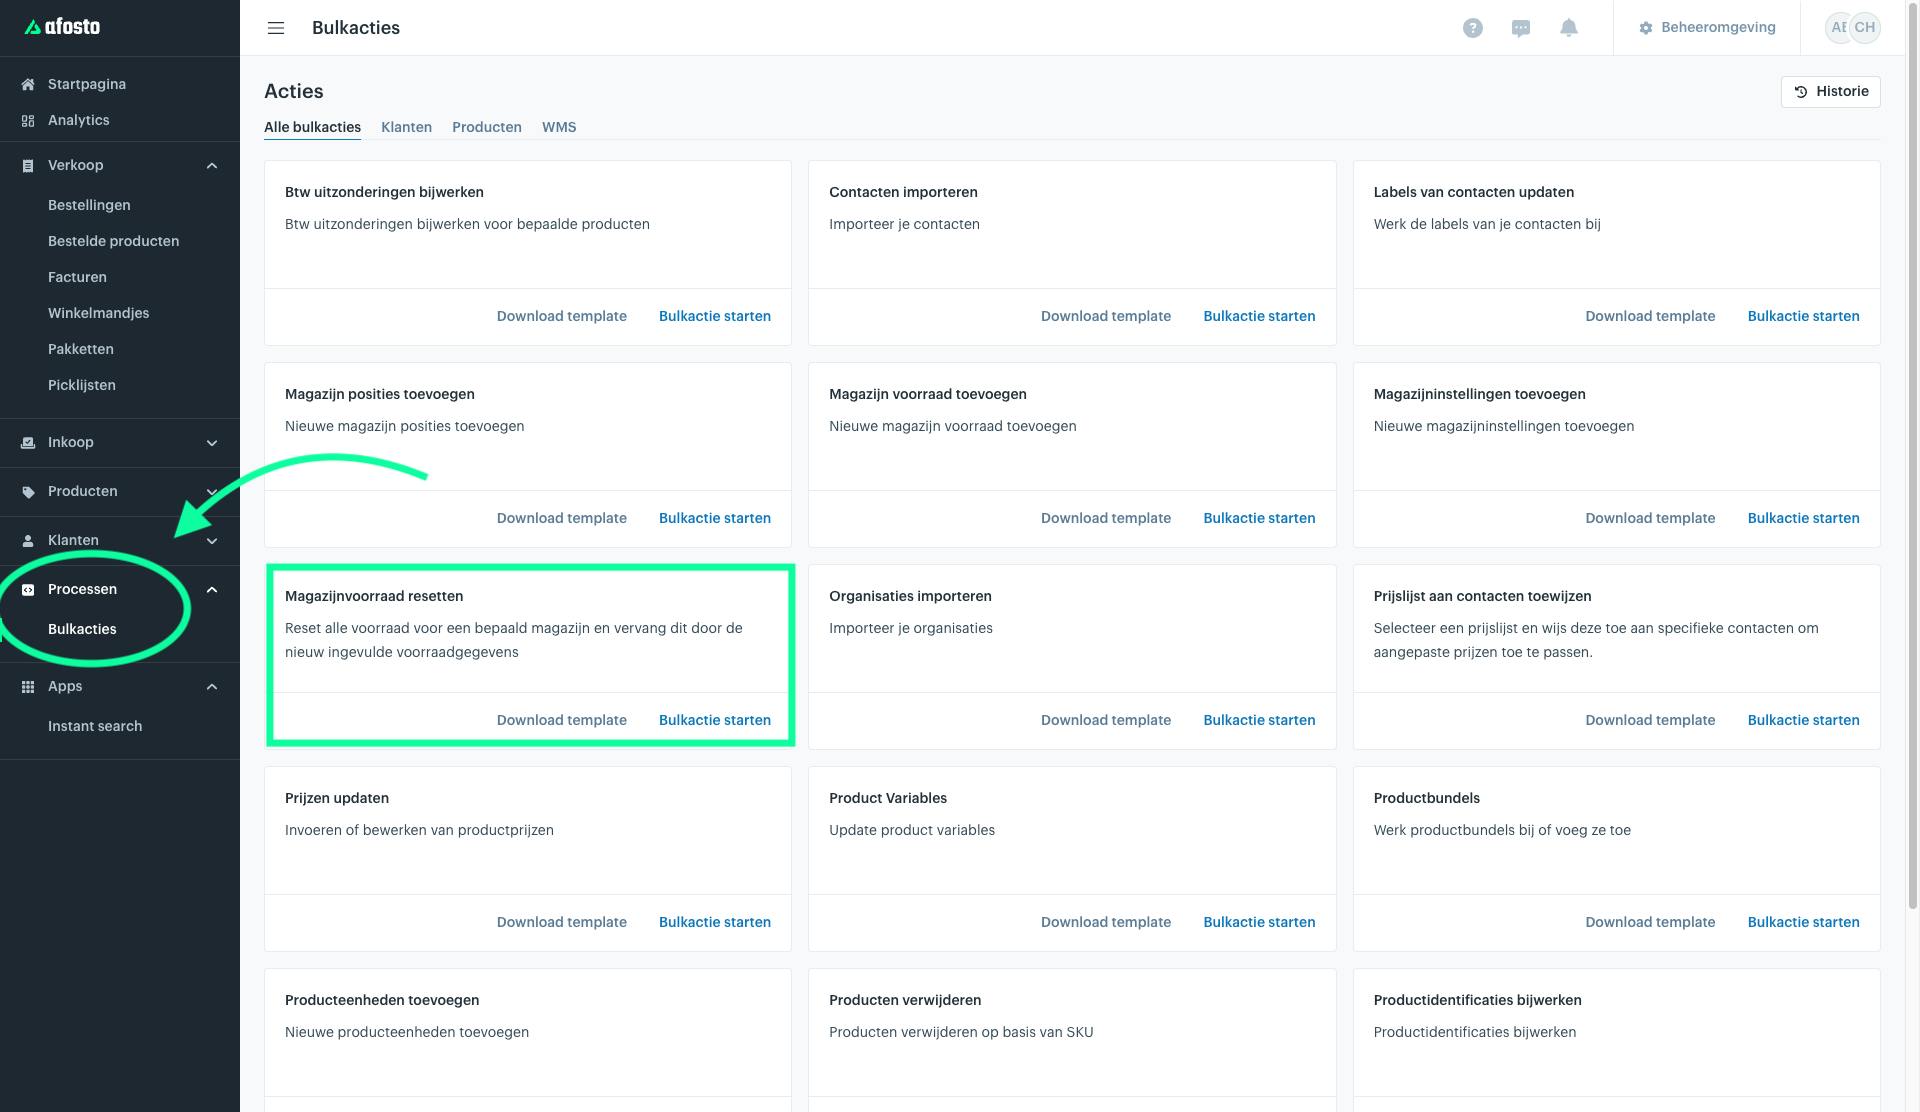The width and height of the screenshot is (1920, 1112).
Task: Open Pakketten in the sidebar
Action: point(81,349)
